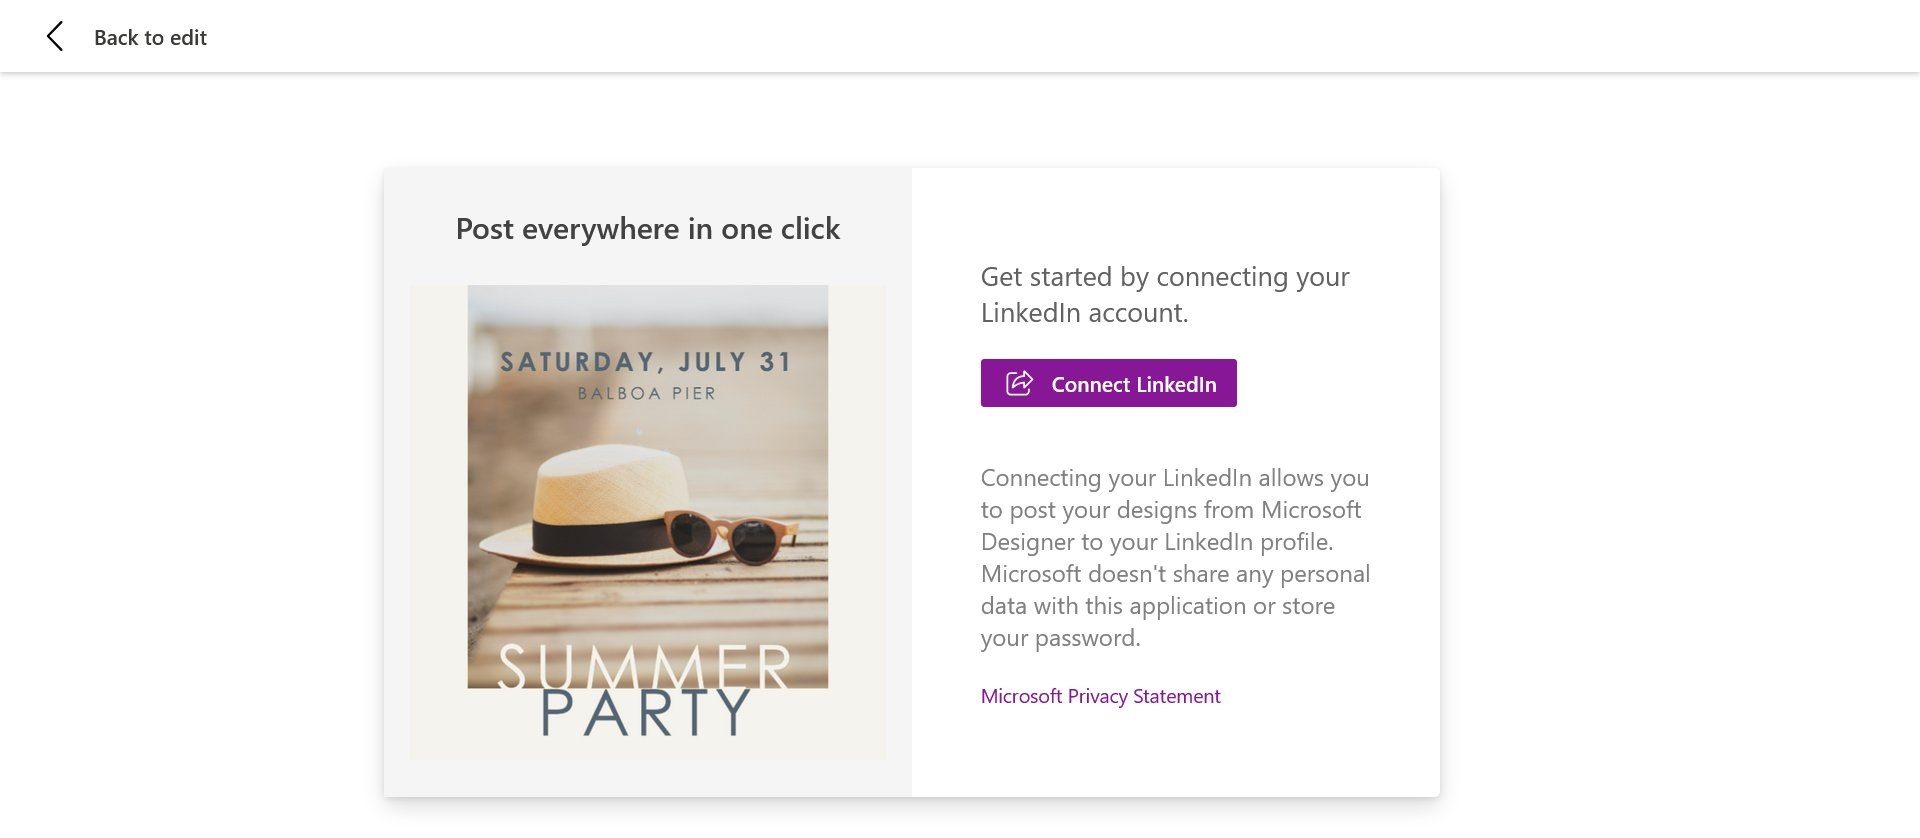1920x838 pixels.
Task: Click the blurred beach background above the date
Action: tap(647, 315)
